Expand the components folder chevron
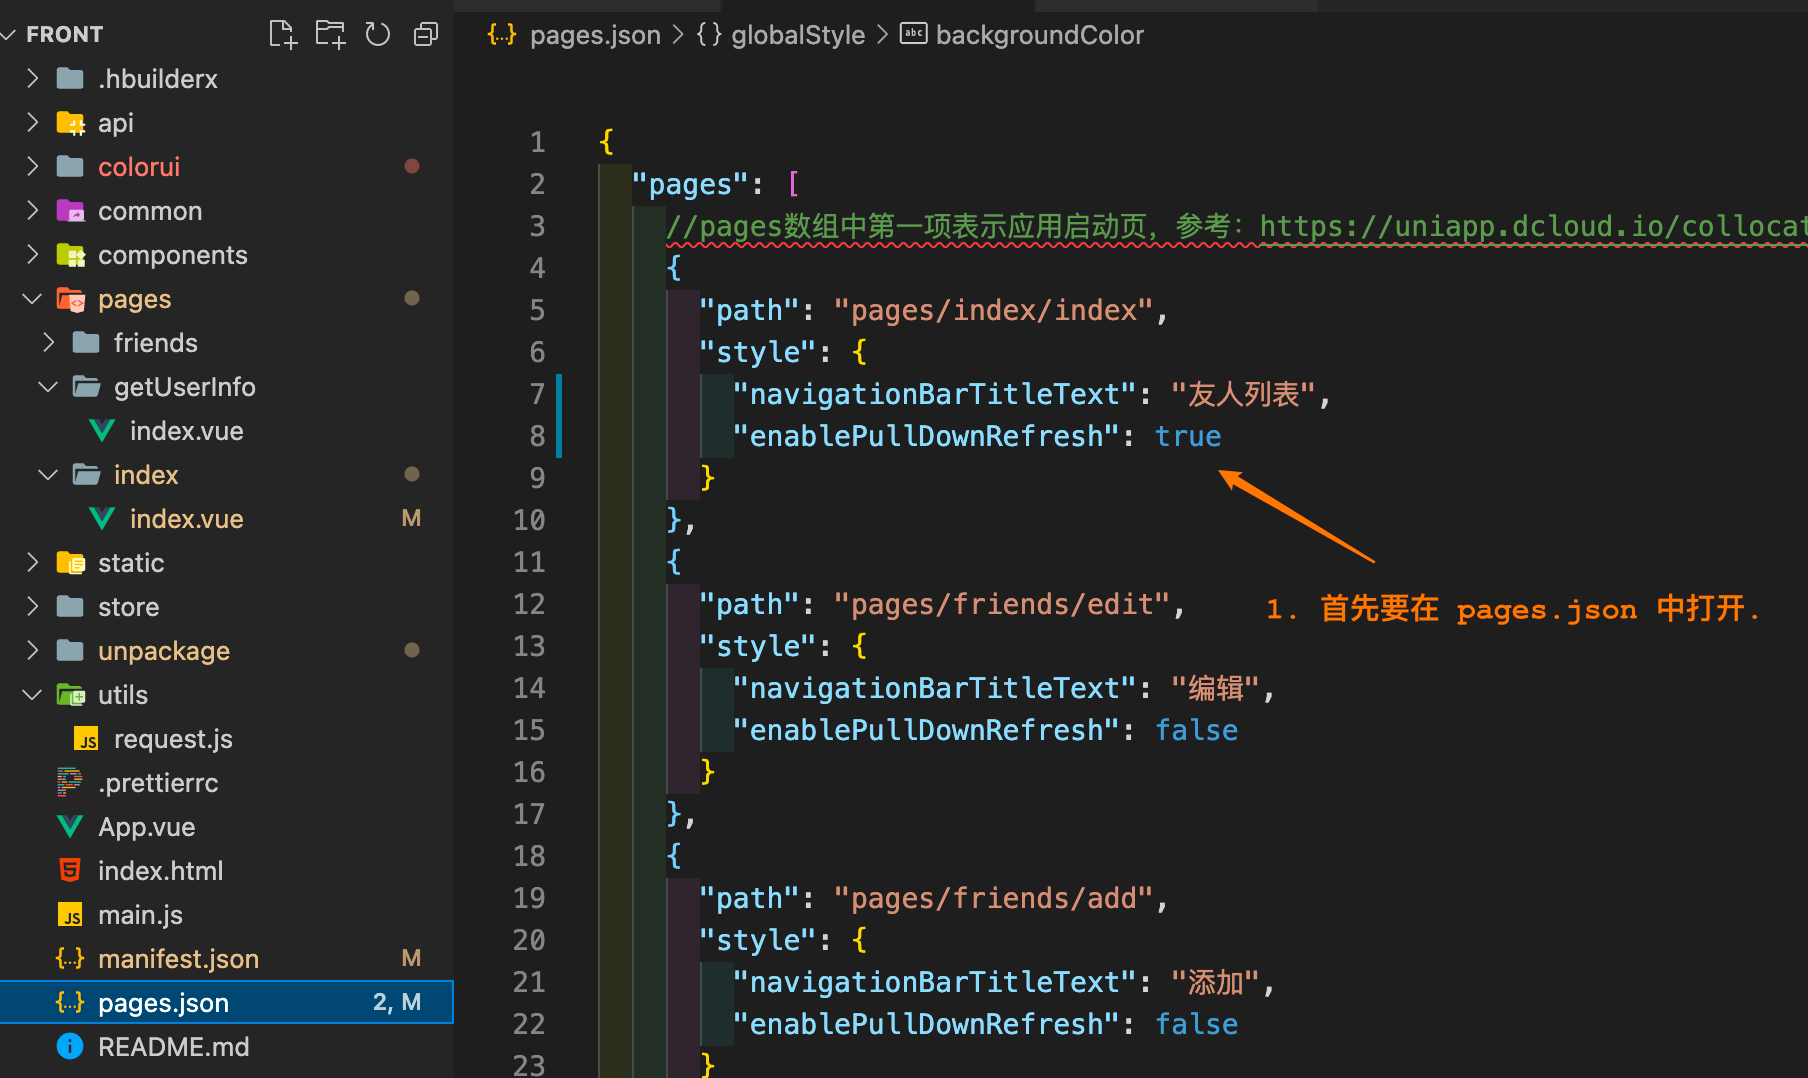 pos(33,254)
